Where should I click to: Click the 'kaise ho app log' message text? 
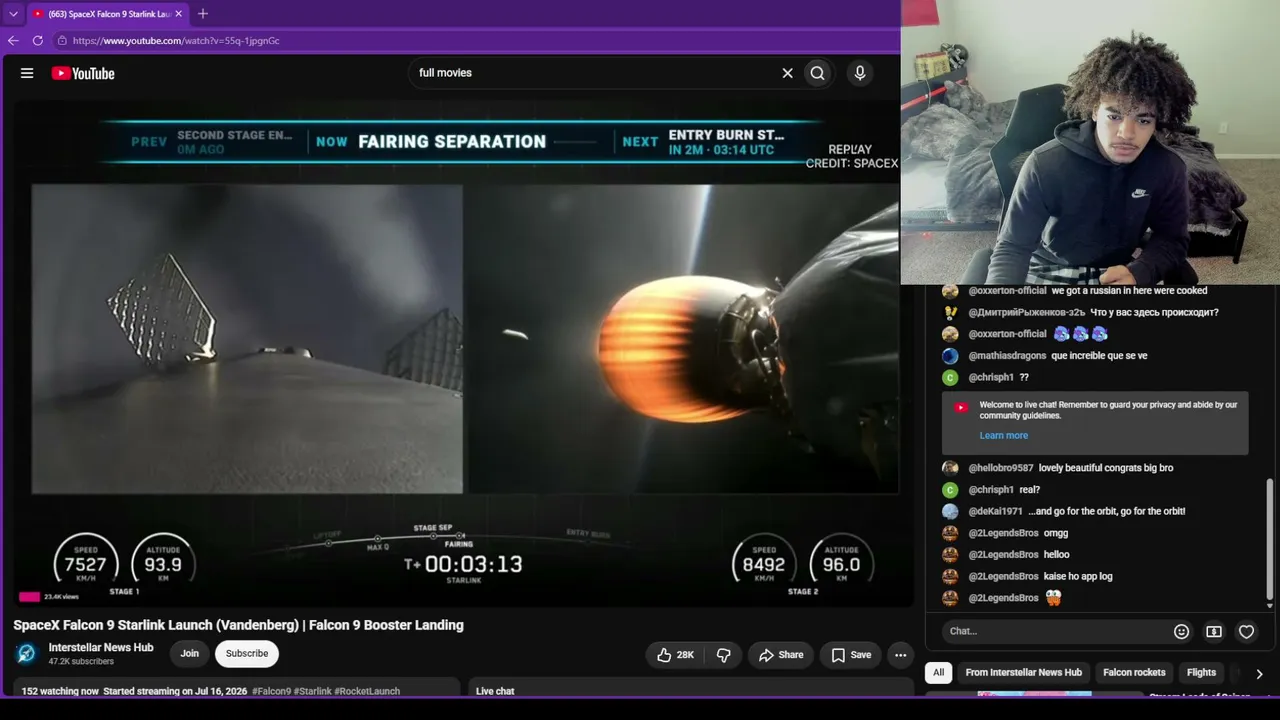[x=1078, y=577]
